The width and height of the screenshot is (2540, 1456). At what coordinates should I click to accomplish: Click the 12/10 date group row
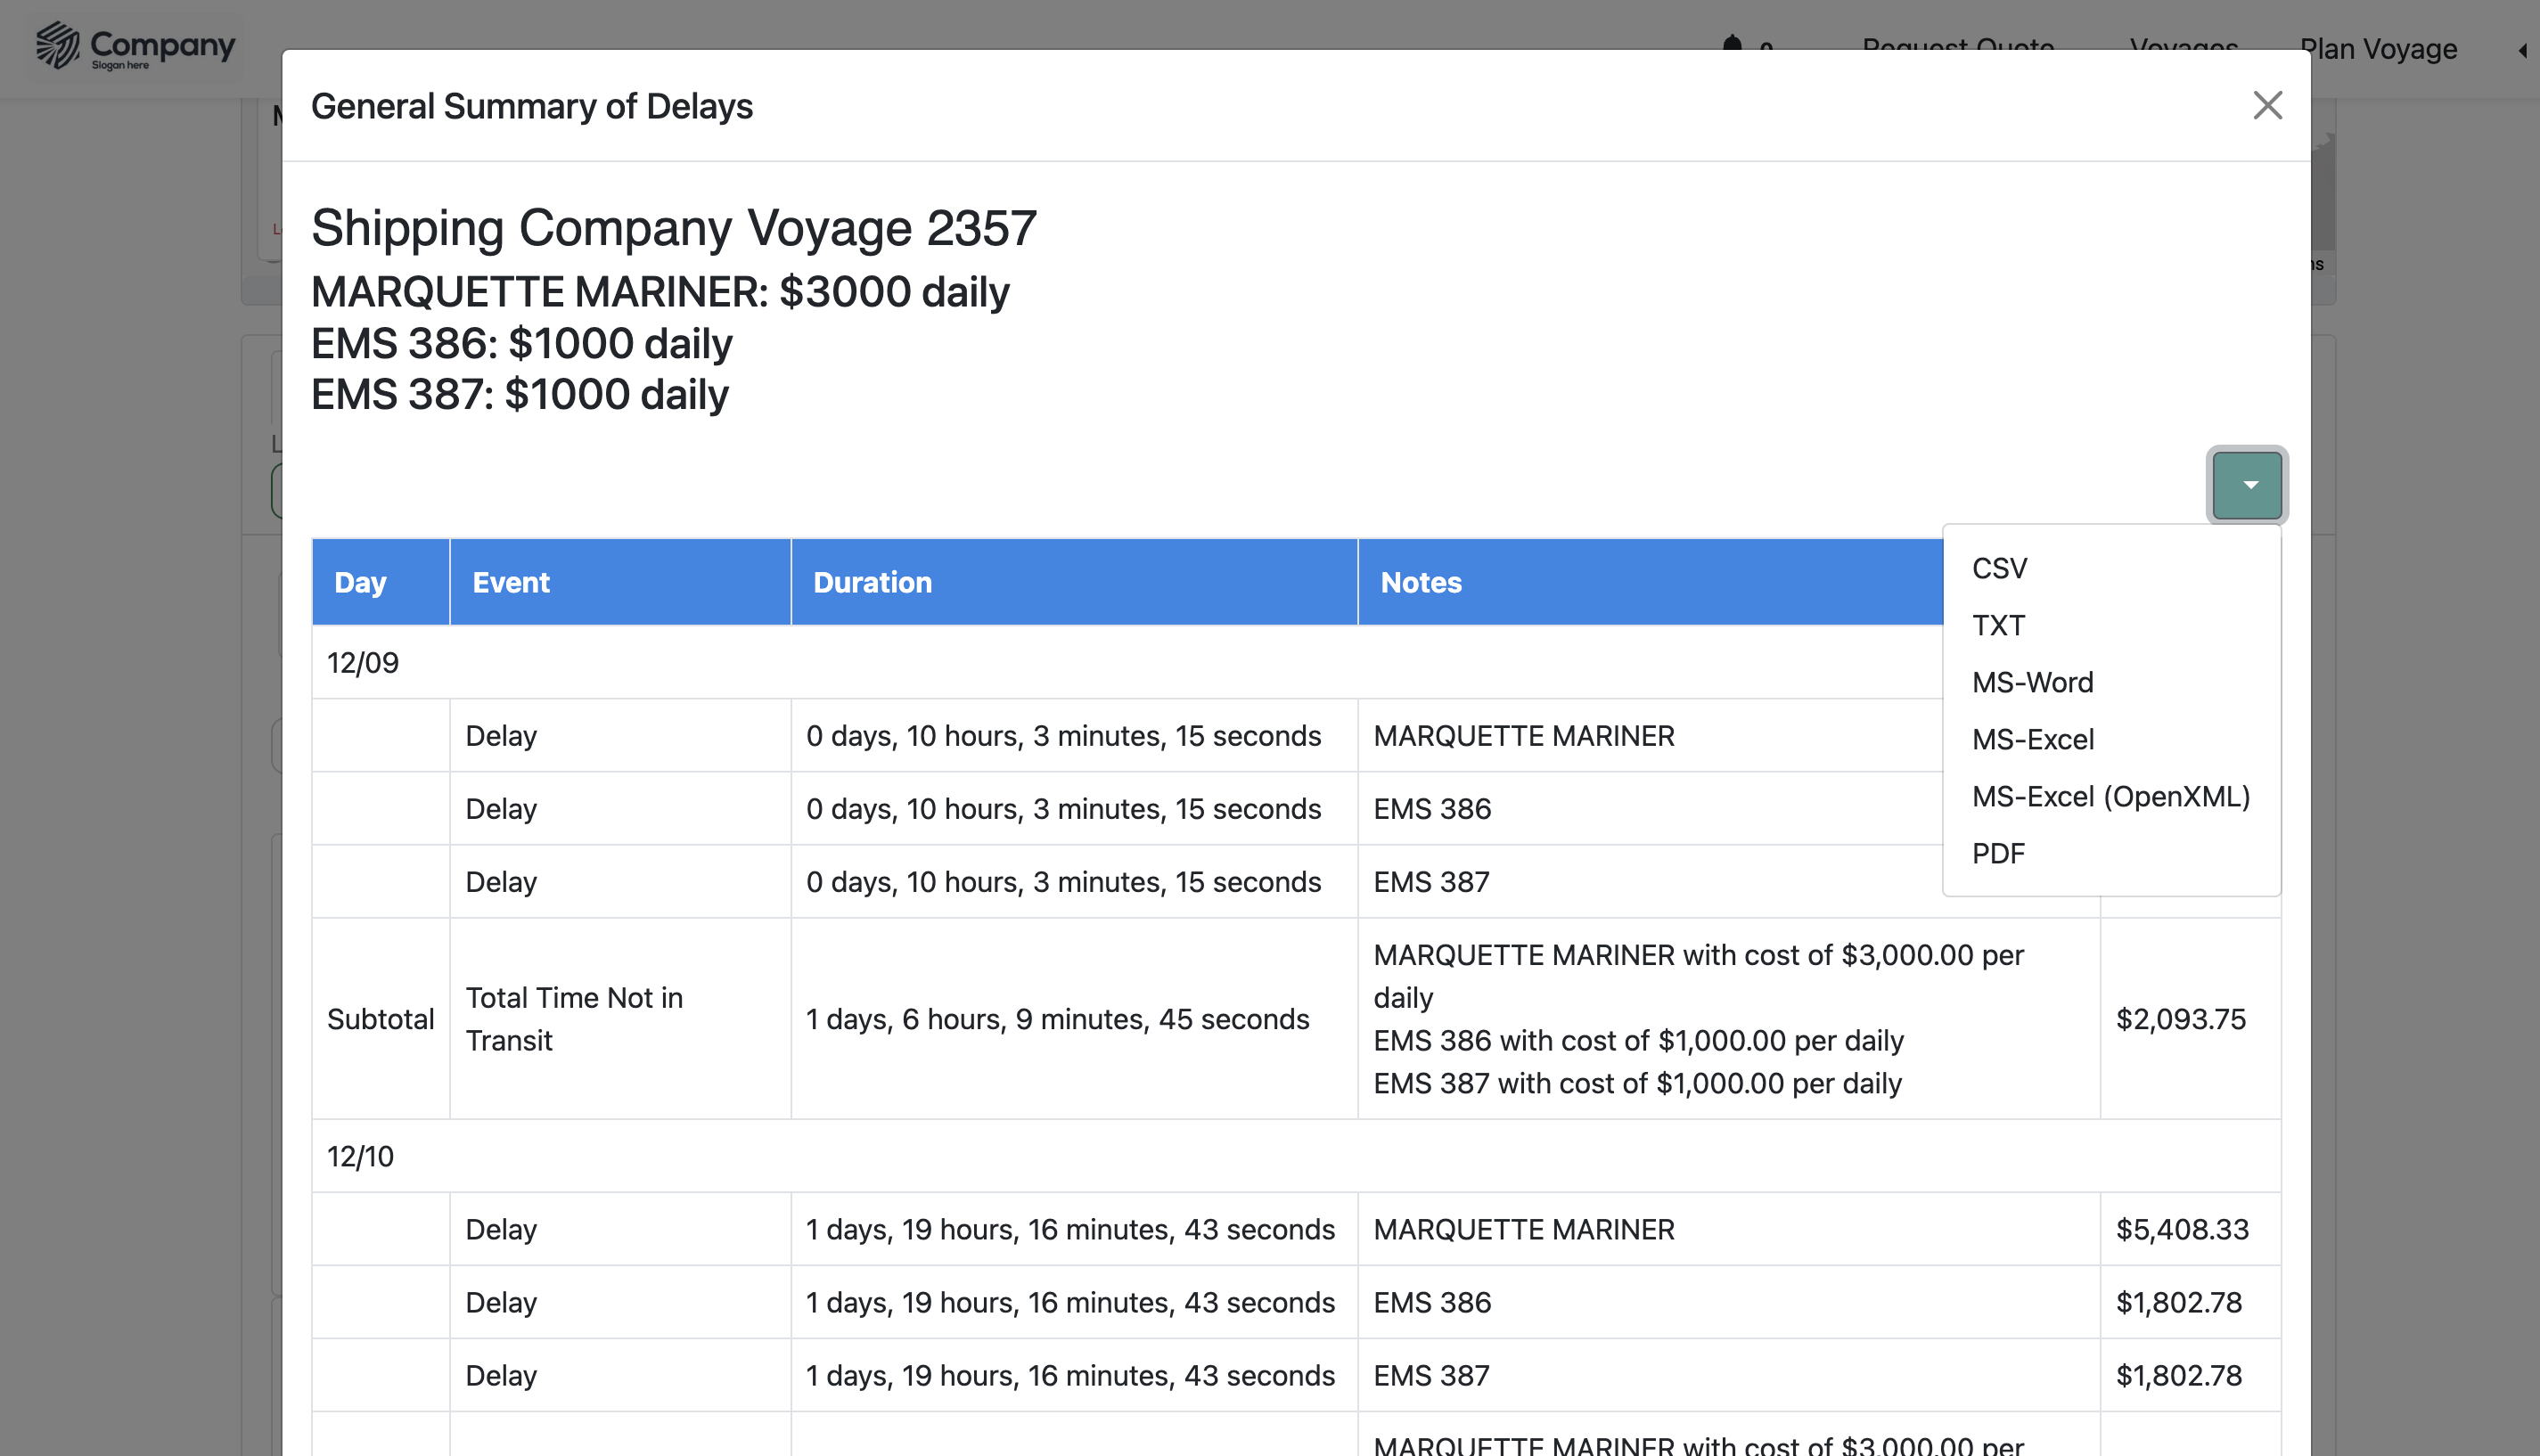[x=361, y=1156]
